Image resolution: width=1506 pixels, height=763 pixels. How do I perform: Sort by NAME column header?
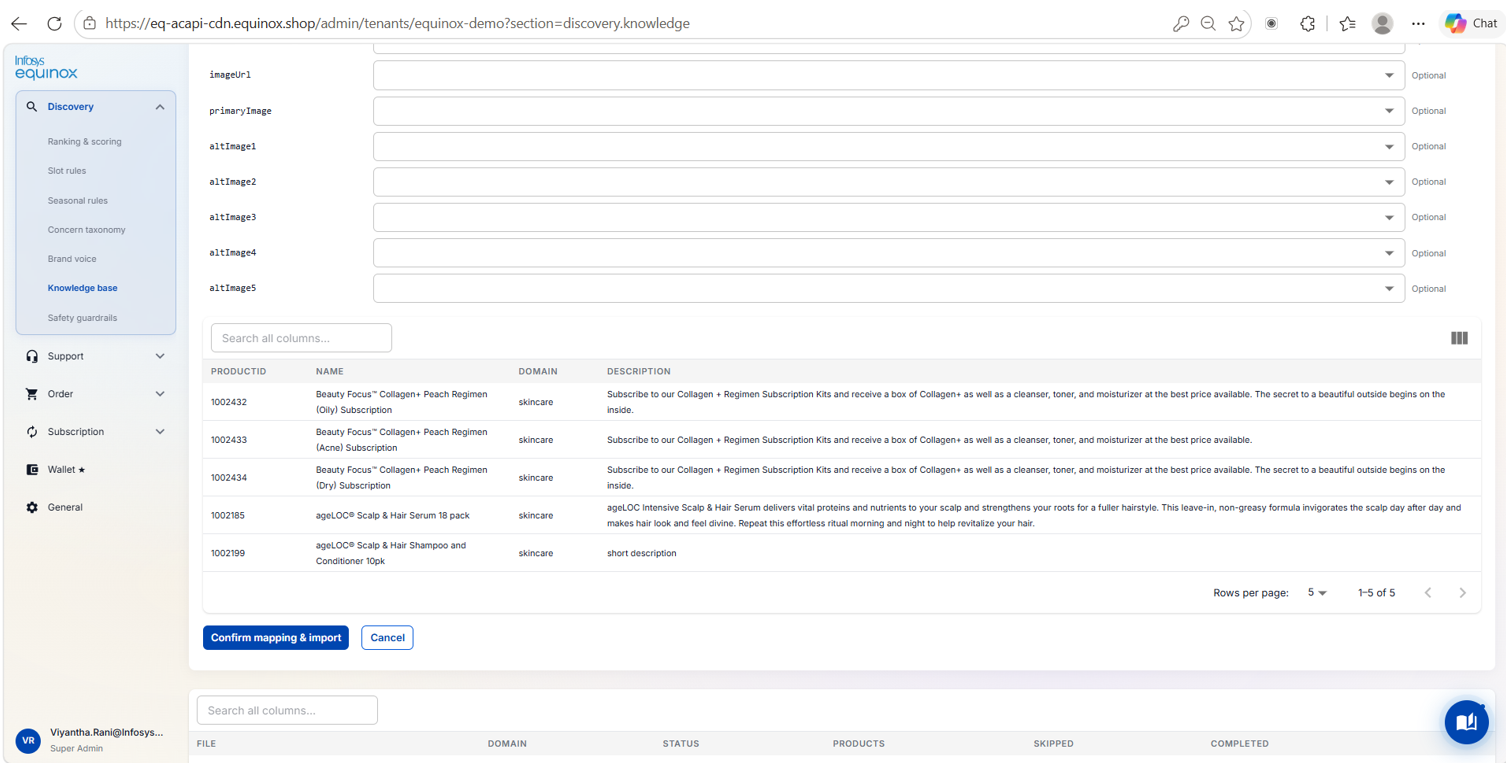pyautogui.click(x=330, y=371)
